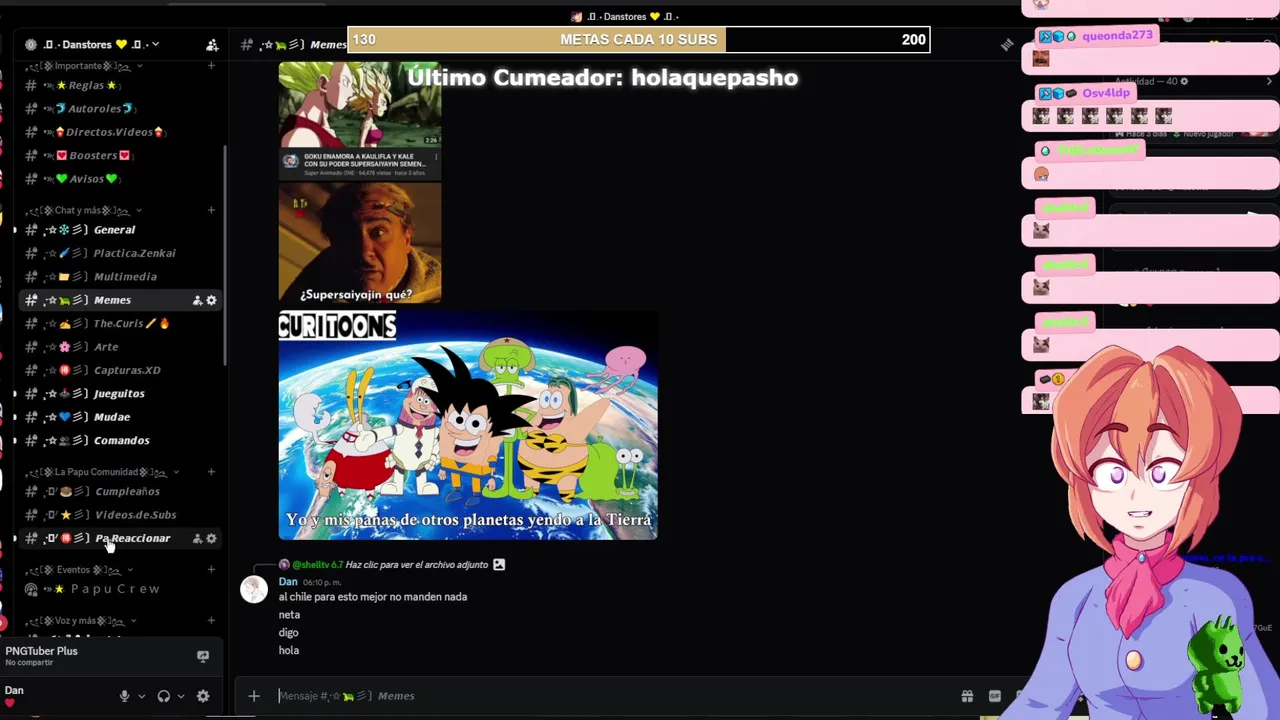
Task: Click attached file image icon in reply preview
Action: coord(499,564)
